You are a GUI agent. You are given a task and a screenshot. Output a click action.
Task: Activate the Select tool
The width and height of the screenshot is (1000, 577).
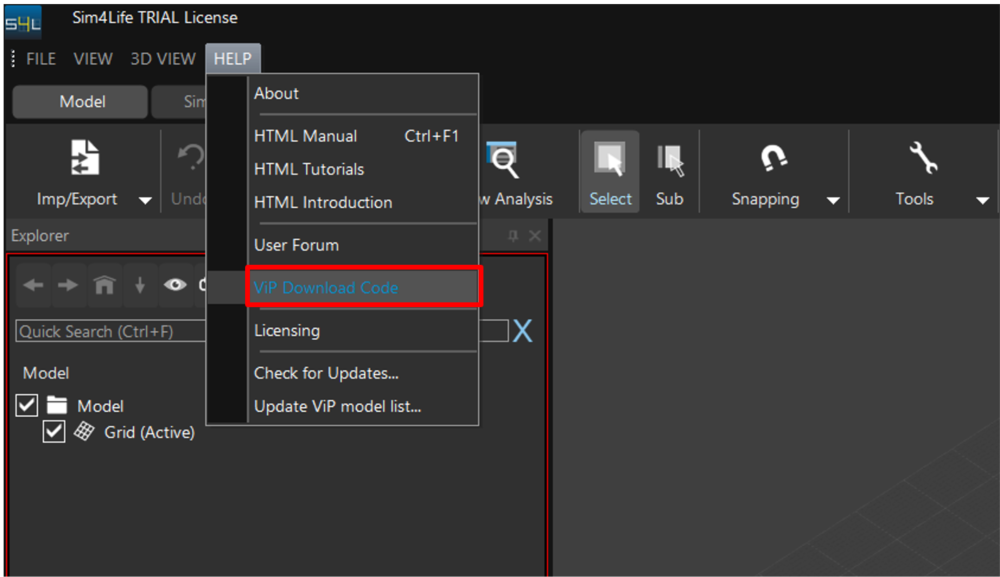pyautogui.click(x=609, y=160)
